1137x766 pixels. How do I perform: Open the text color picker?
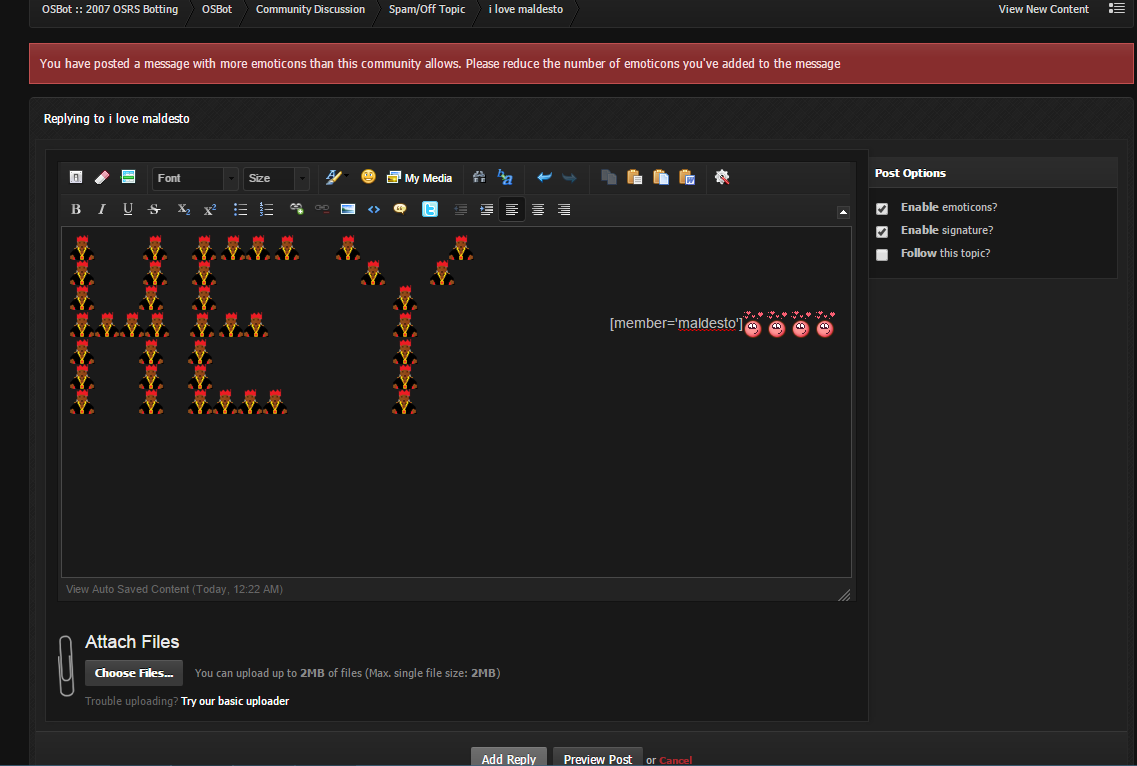pyautogui.click(x=336, y=177)
